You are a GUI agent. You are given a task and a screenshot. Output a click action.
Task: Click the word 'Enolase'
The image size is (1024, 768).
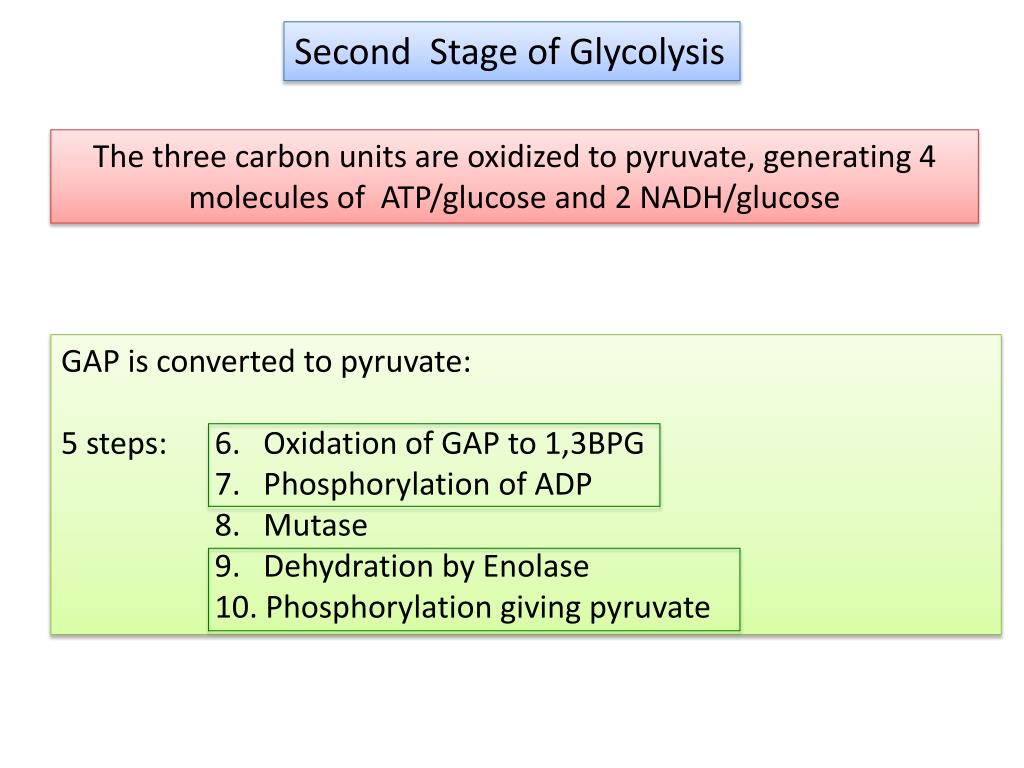(536, 566)
